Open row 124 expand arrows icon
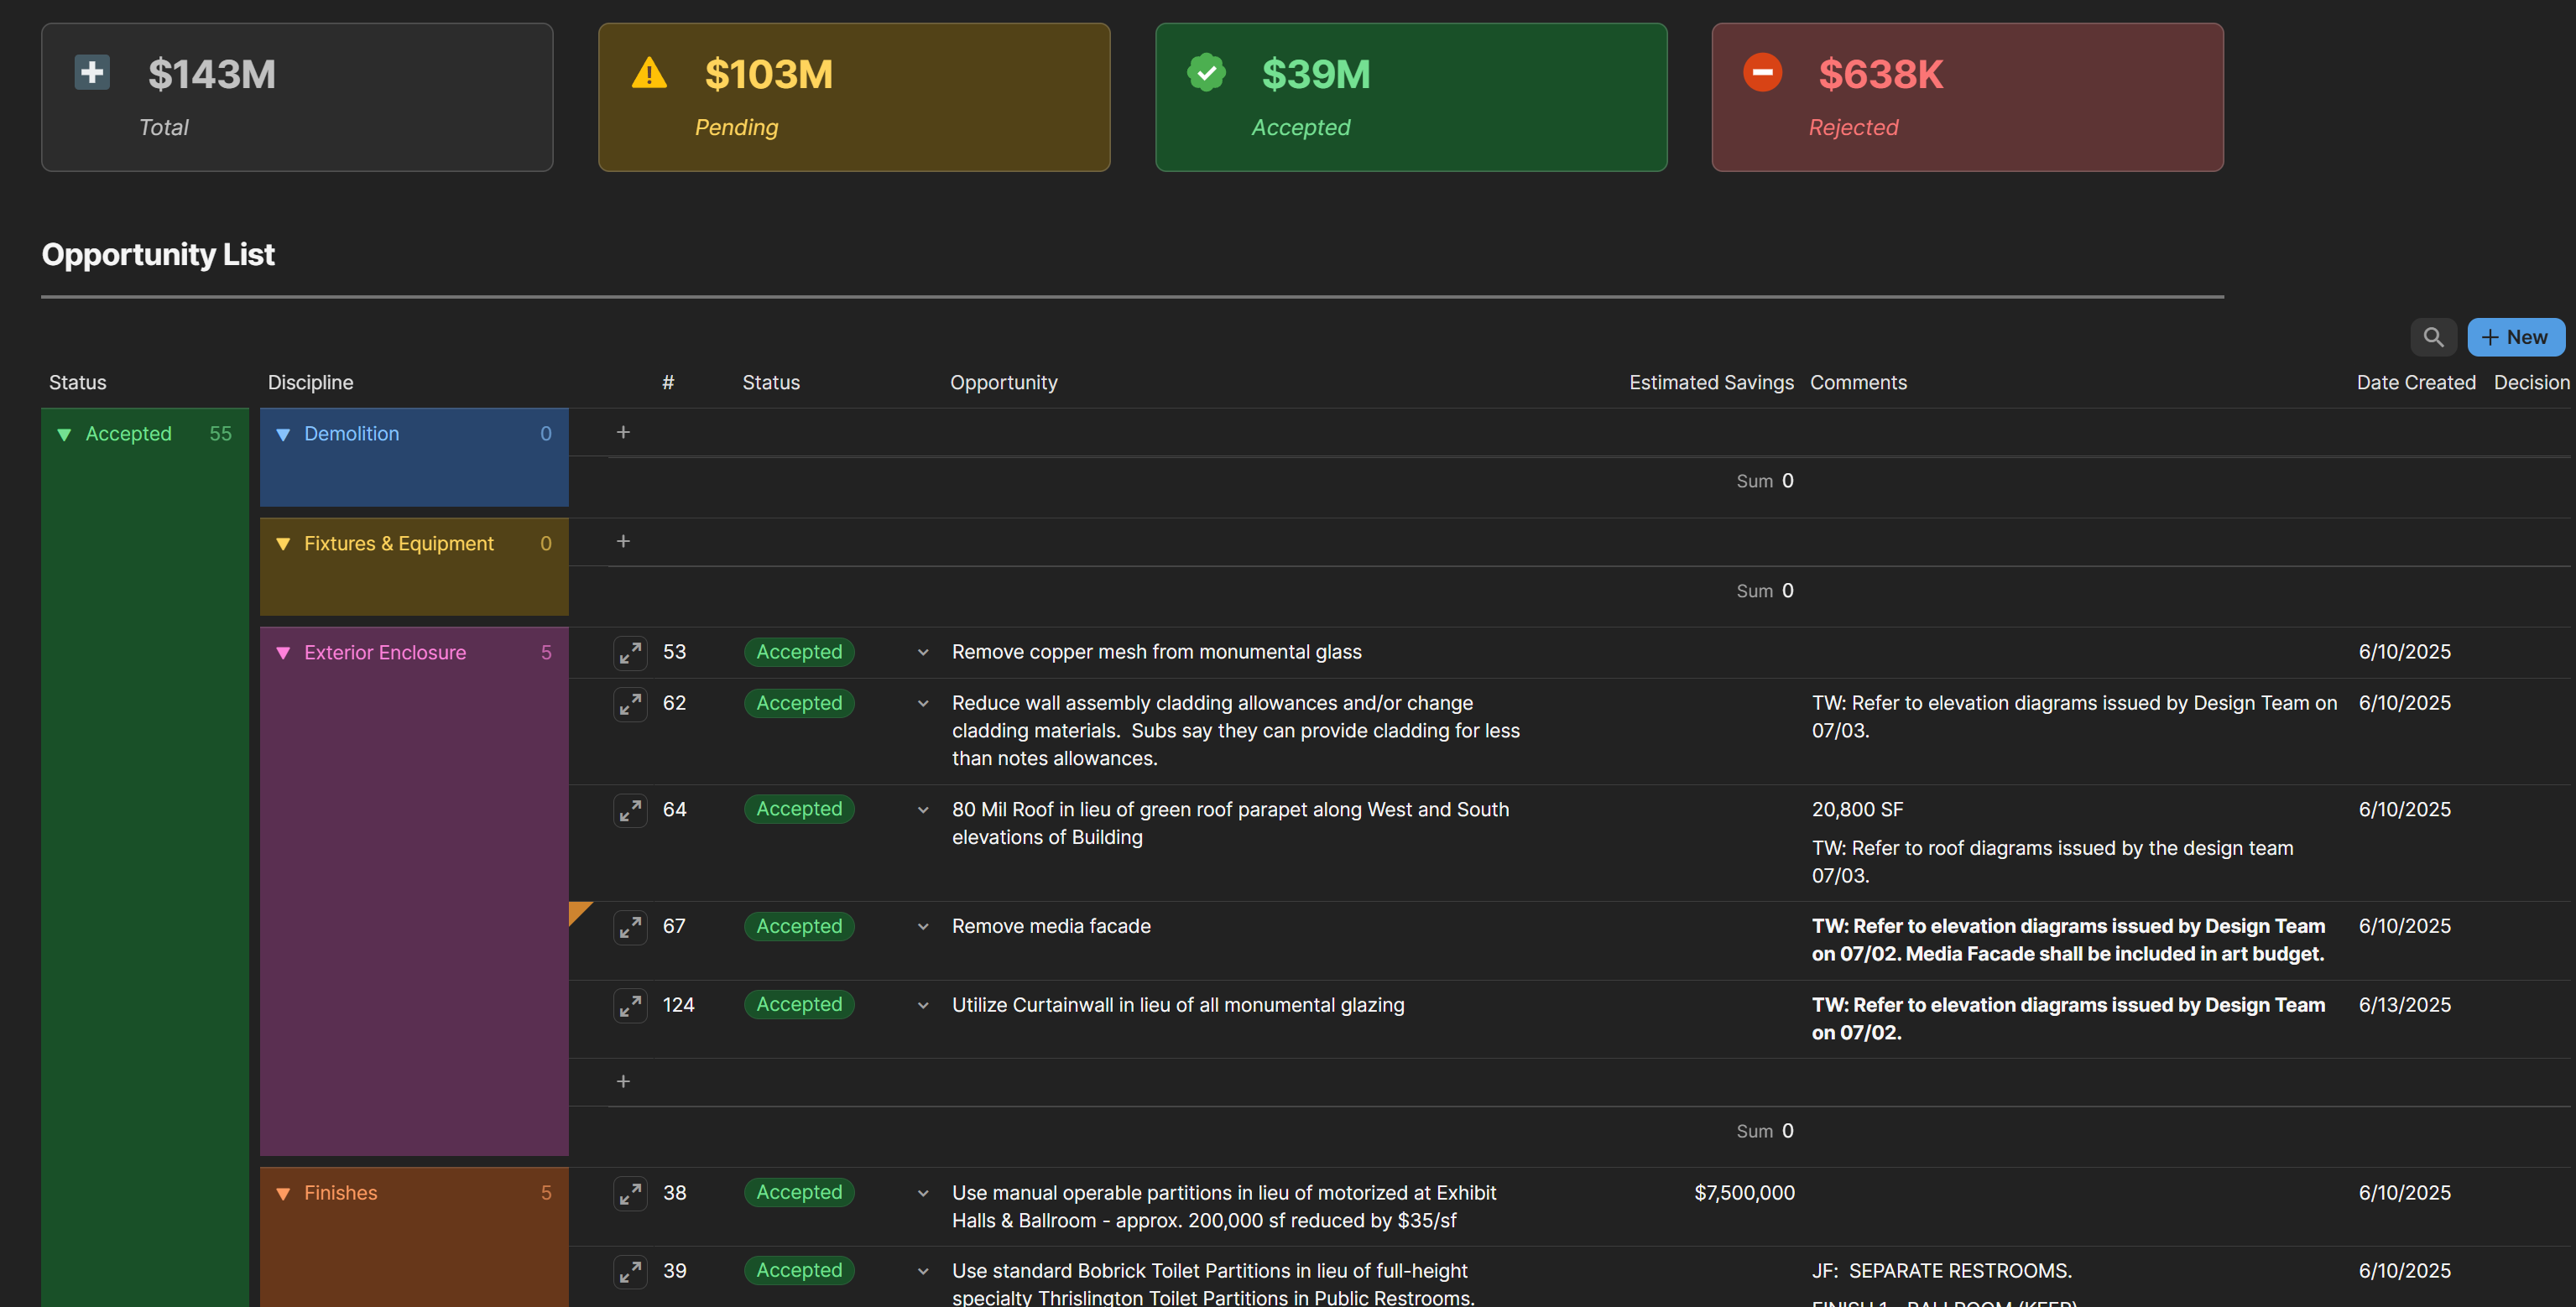 point(630,1005)
